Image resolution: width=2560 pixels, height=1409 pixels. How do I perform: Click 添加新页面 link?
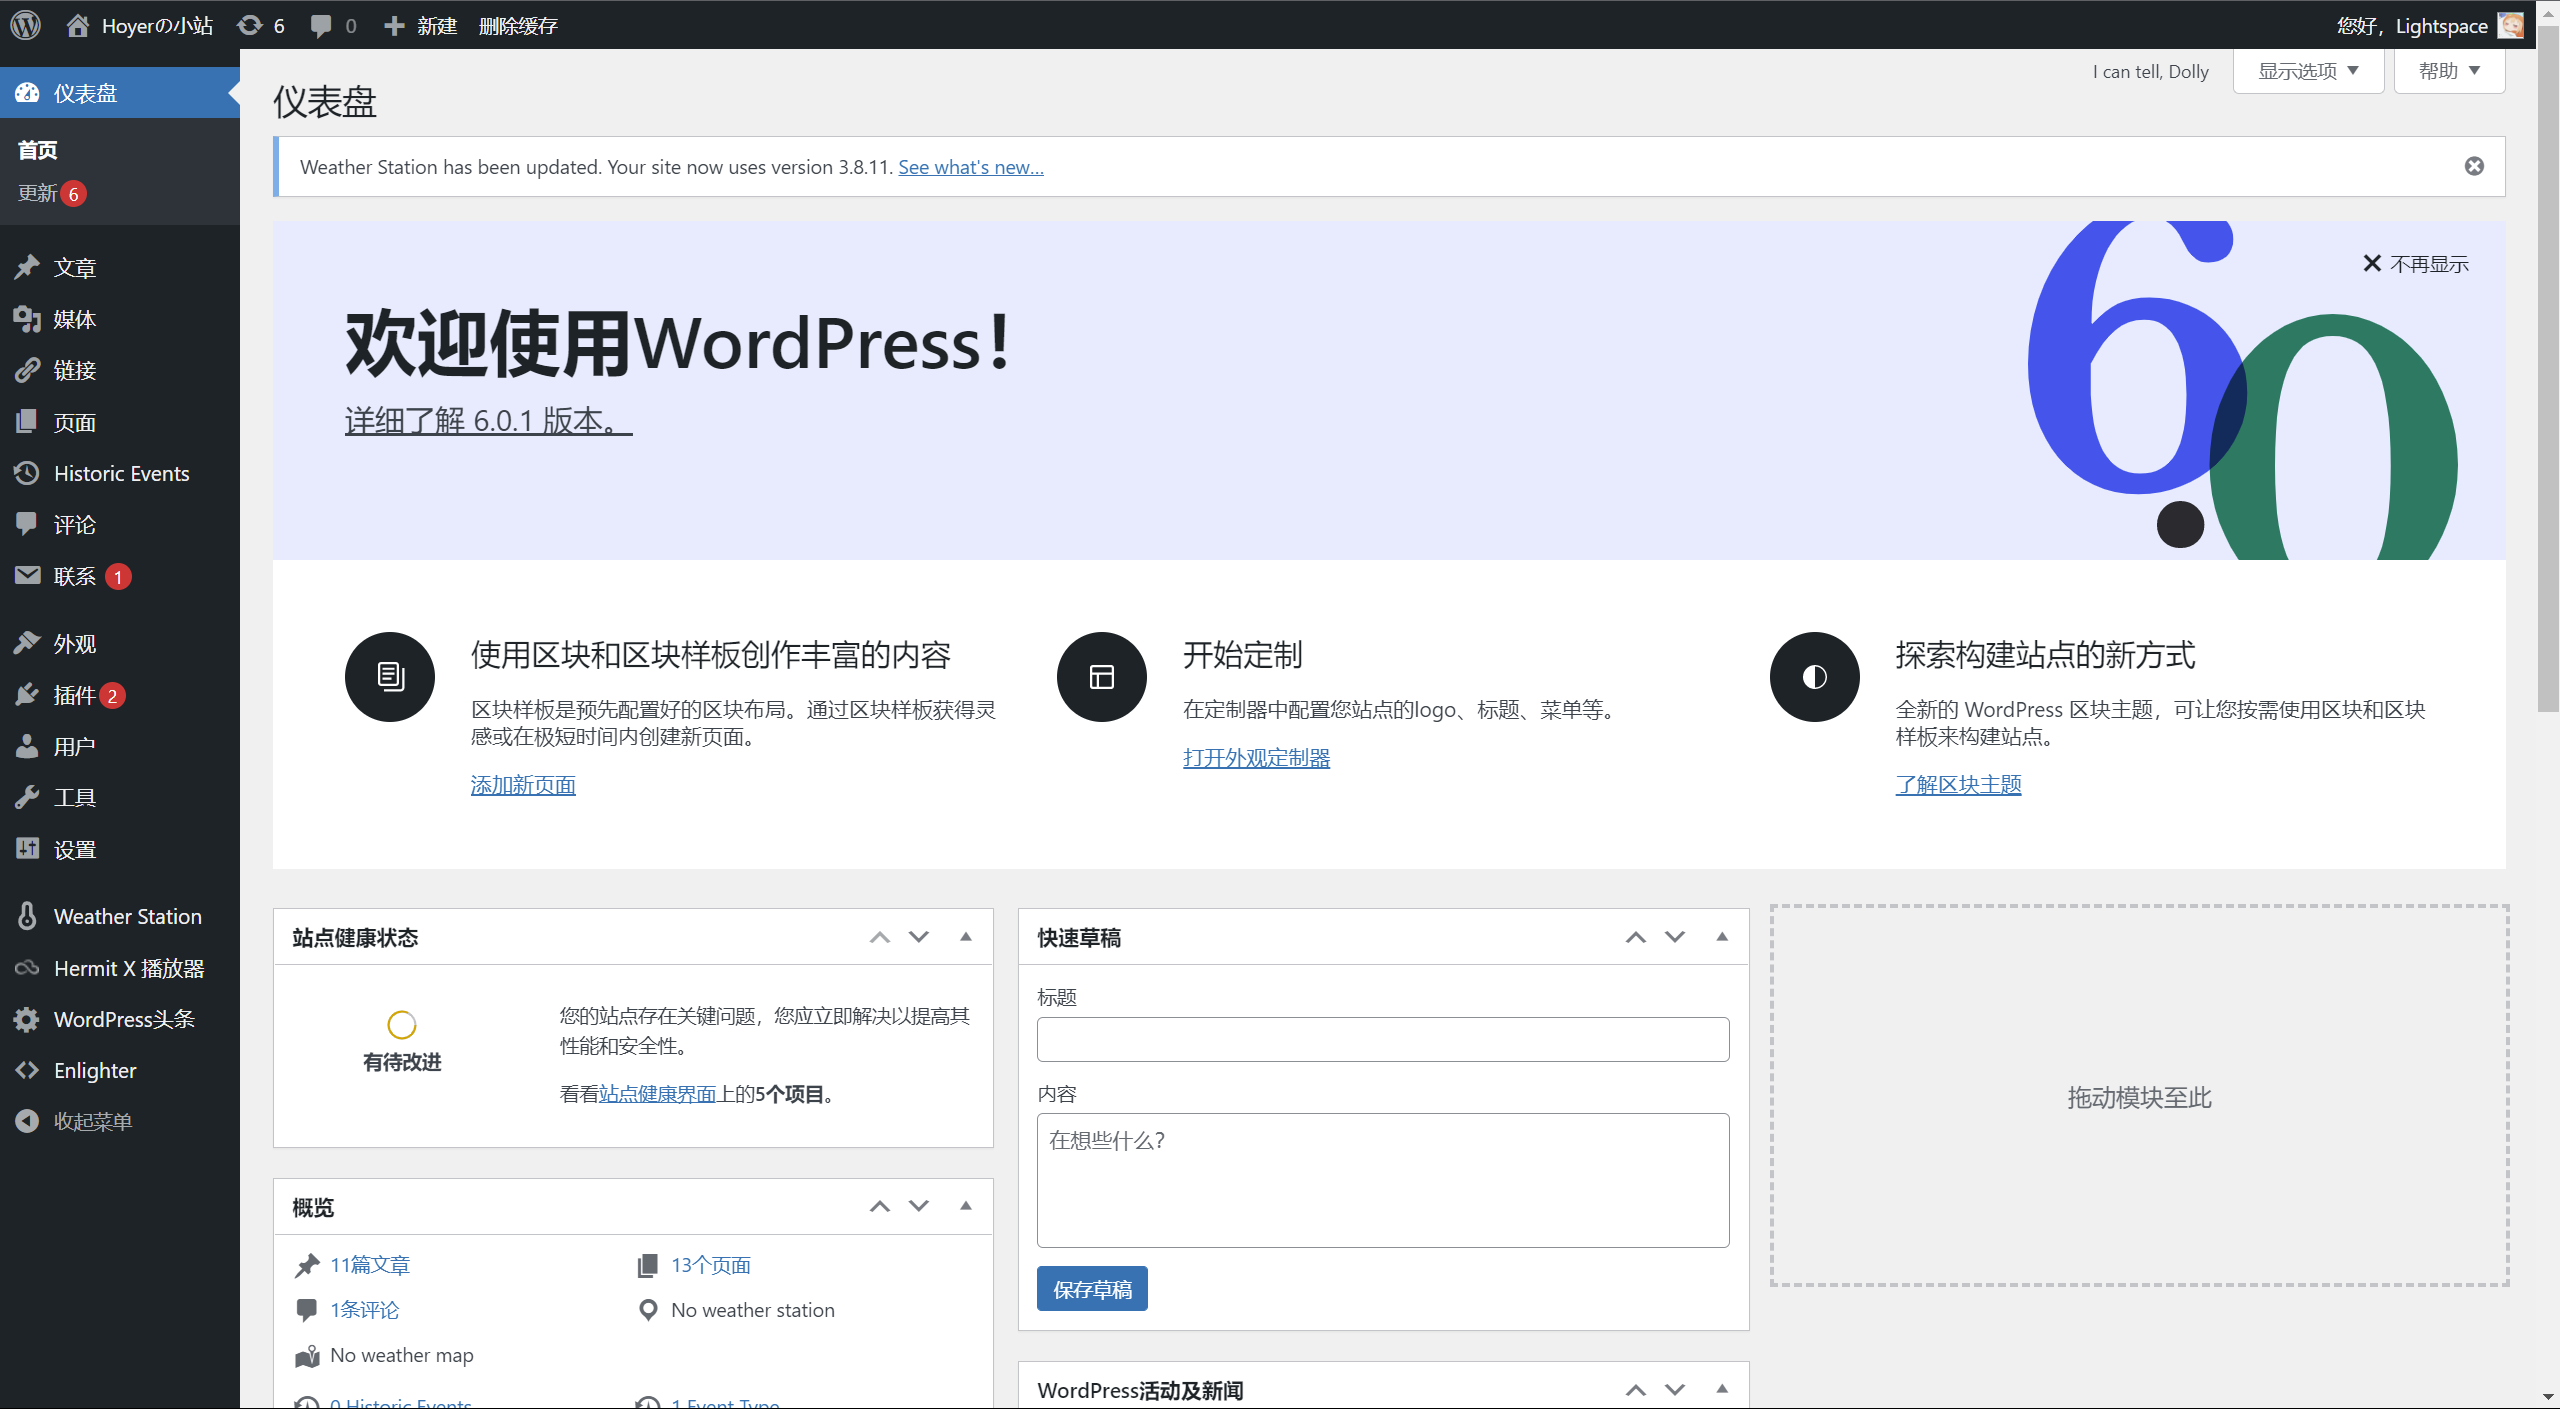coord(523,785)
